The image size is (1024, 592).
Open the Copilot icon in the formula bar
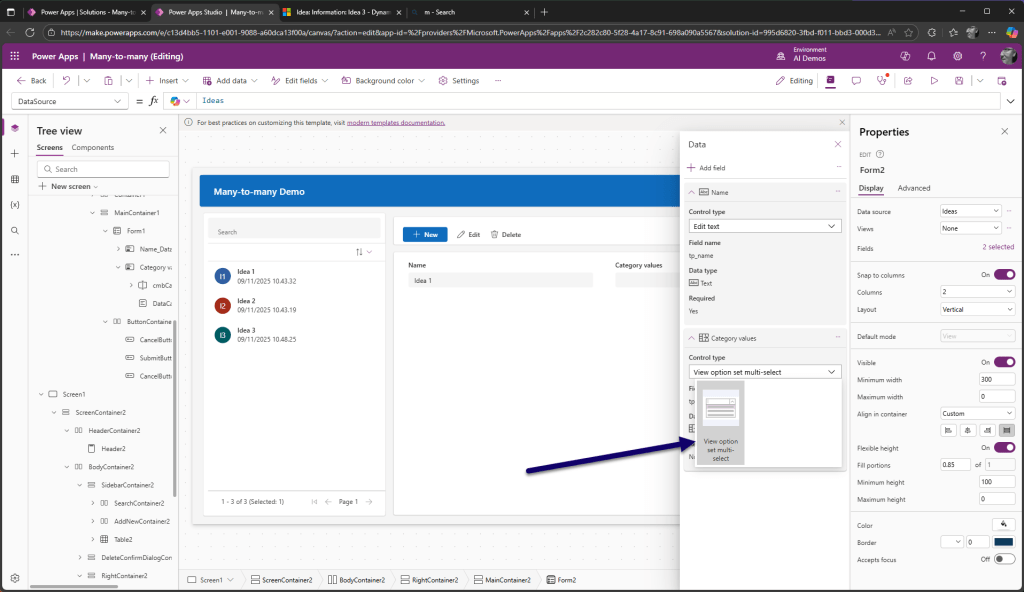[178, 101]
